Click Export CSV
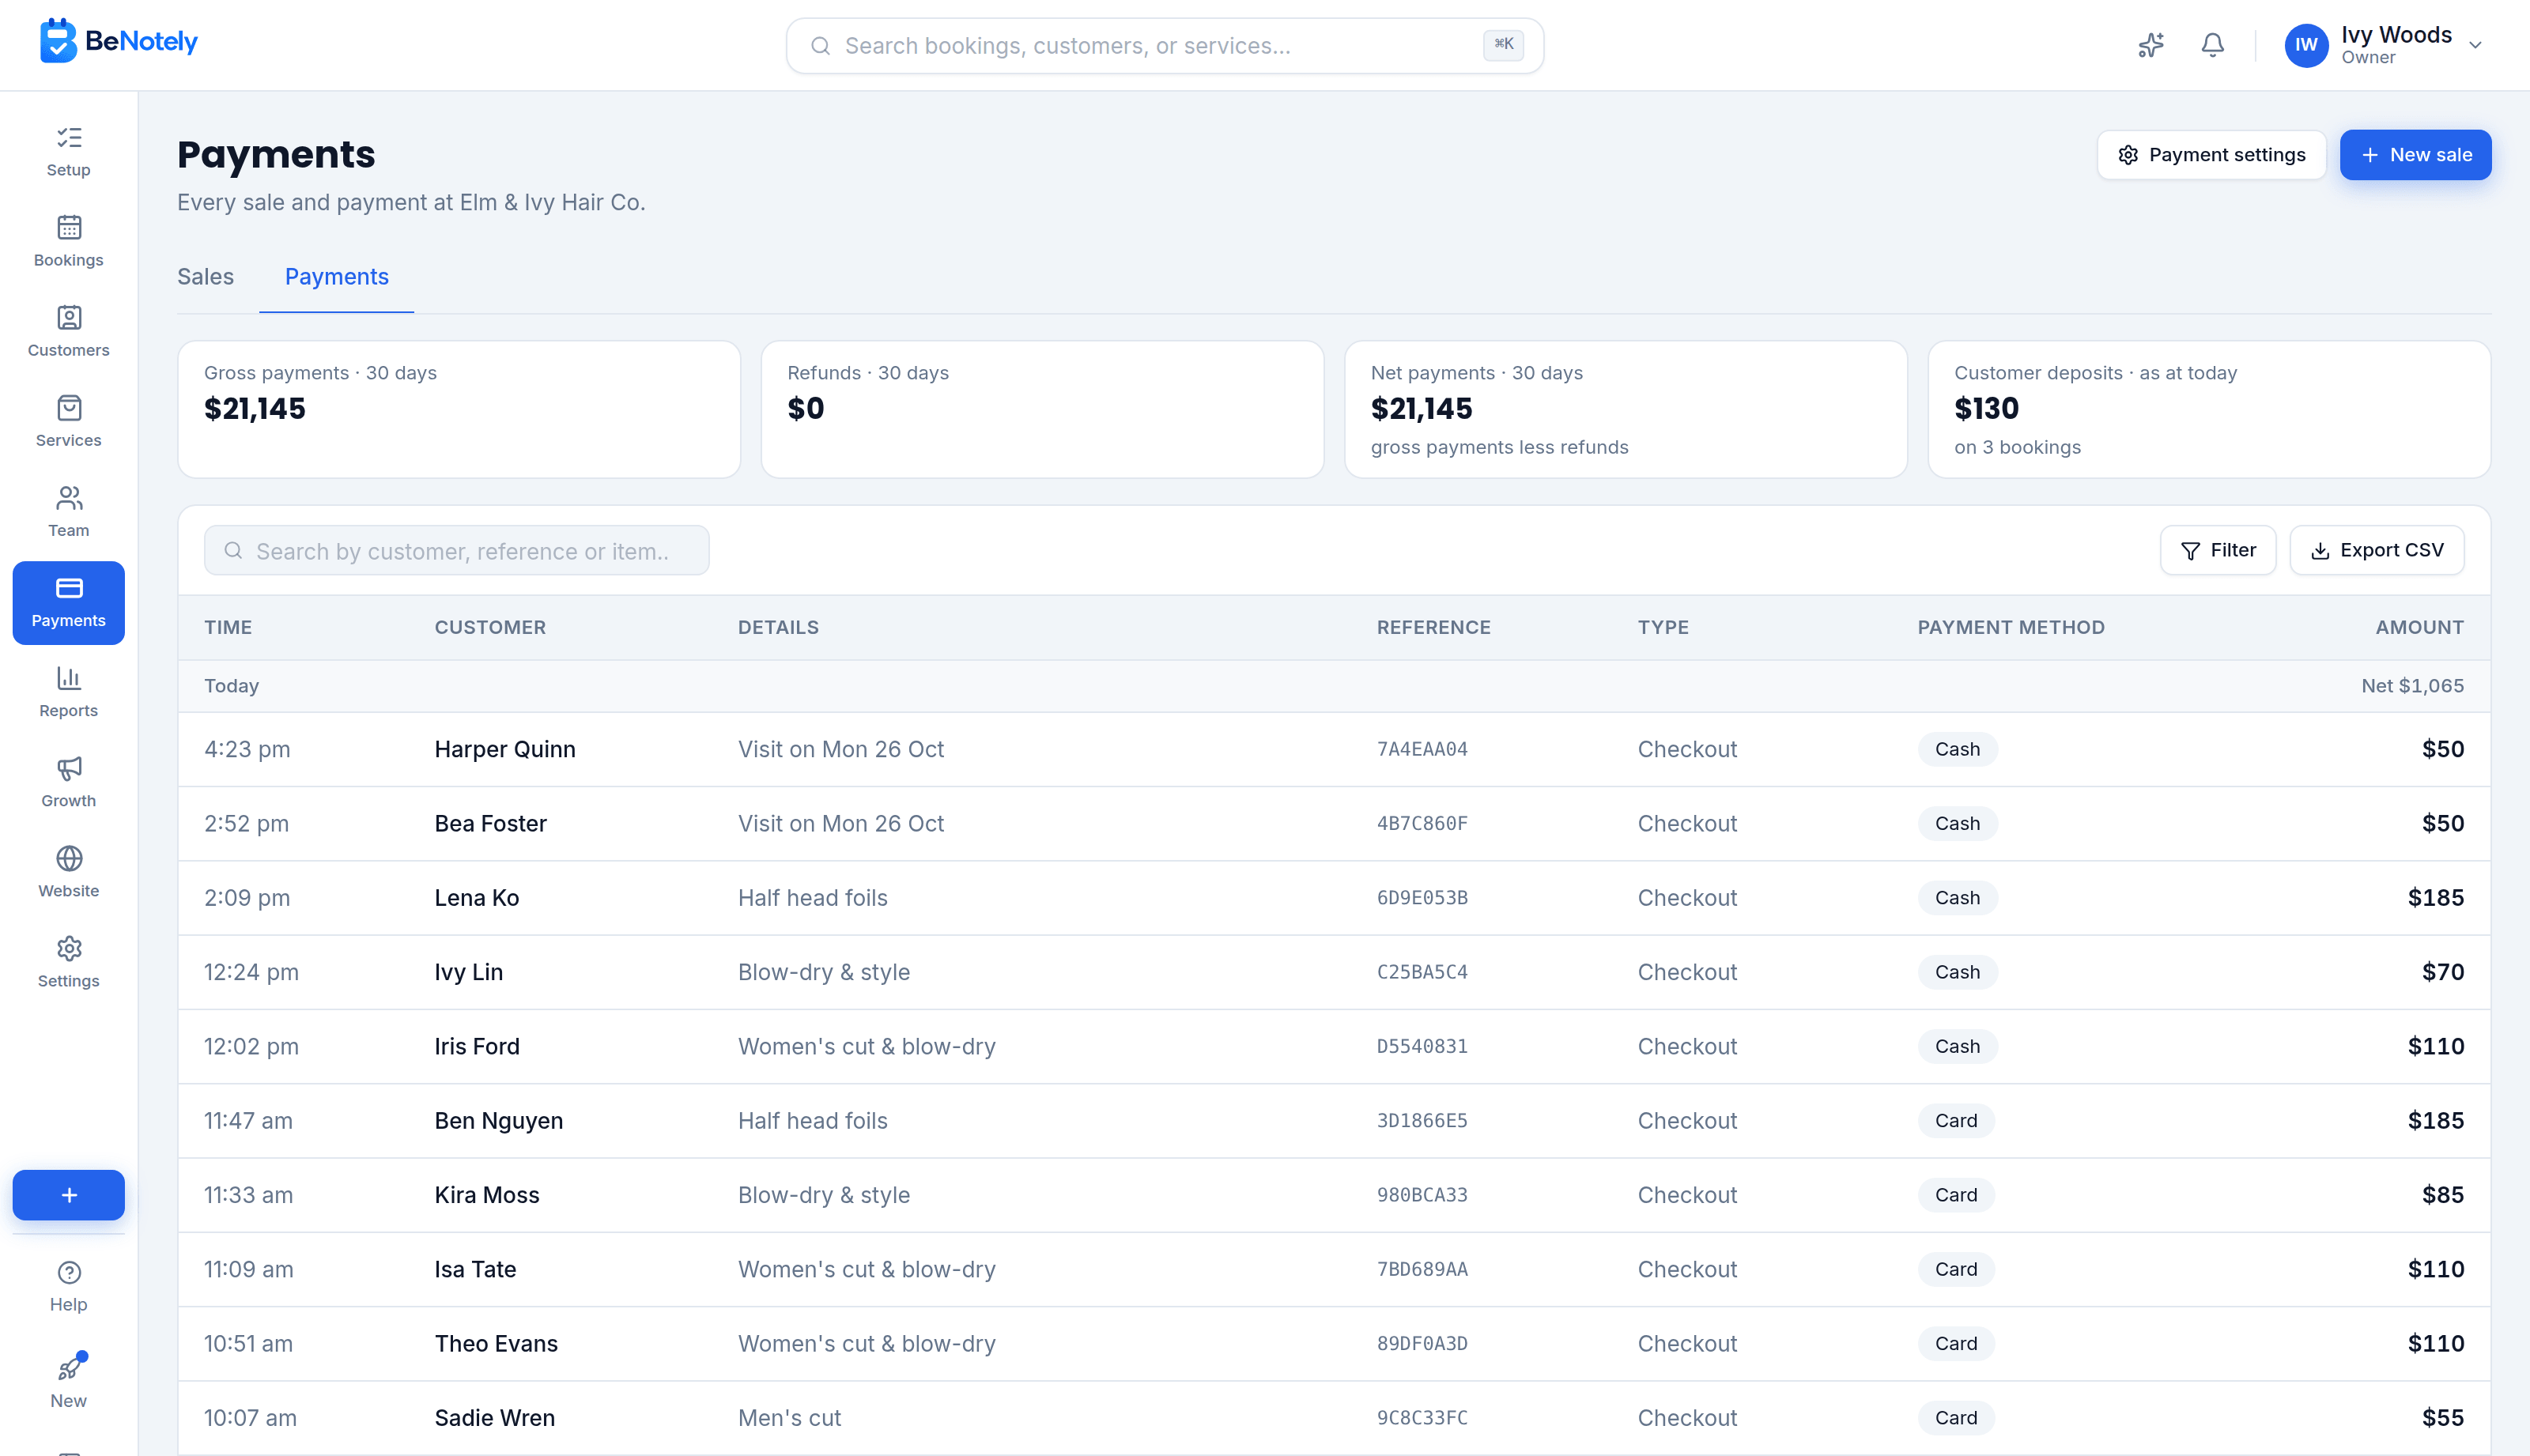 (x=2376, y=550)
